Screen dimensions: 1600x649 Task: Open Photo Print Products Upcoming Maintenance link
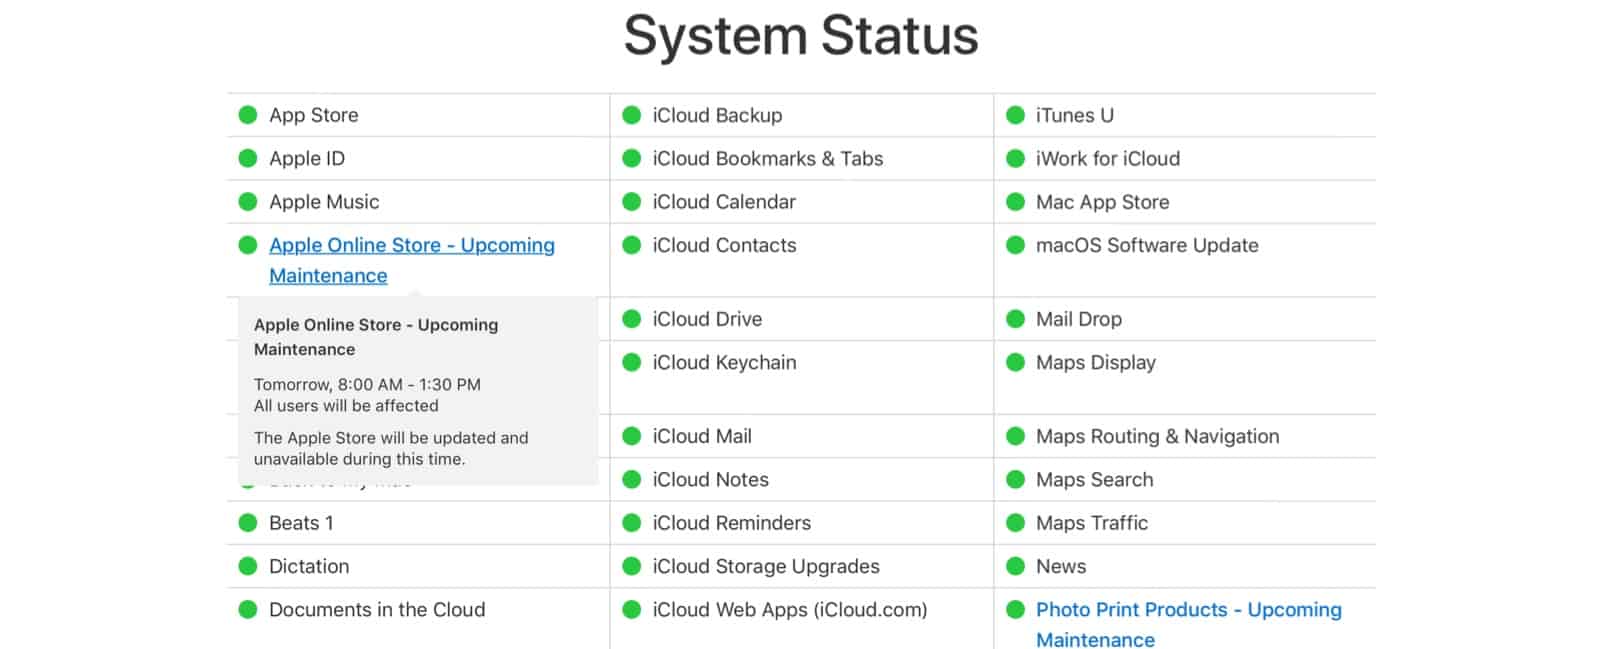pyautogui.click(x=1189, y=624)
